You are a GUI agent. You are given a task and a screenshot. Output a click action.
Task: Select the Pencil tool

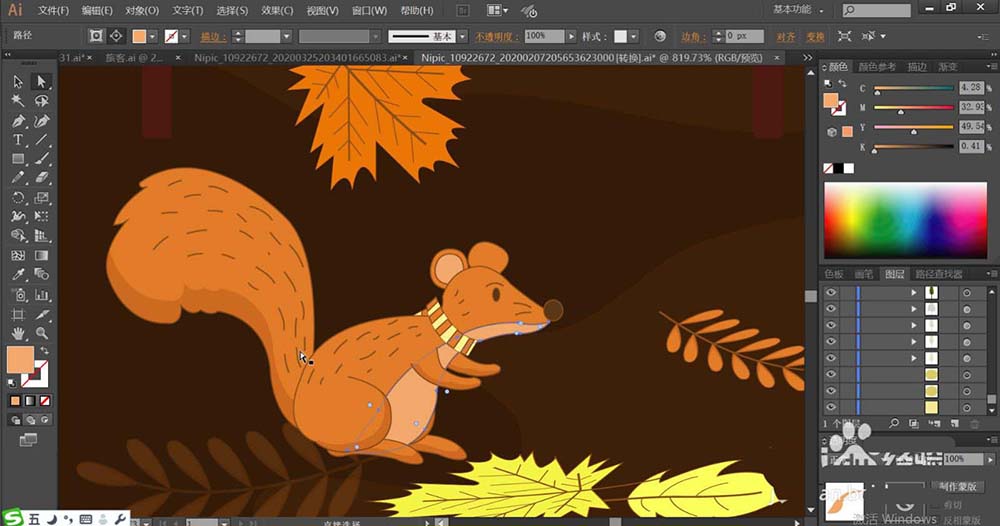(x=18, y=178)
